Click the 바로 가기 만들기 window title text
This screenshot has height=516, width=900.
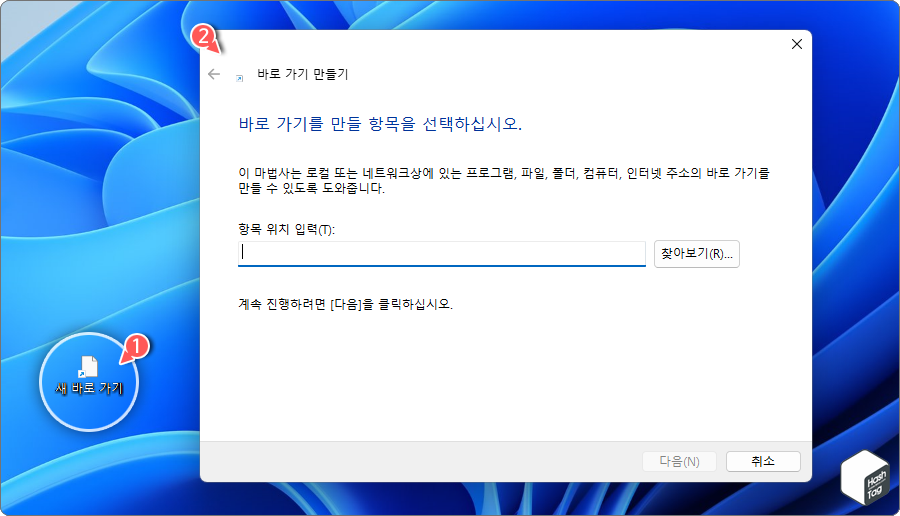[x=302, y=74]
